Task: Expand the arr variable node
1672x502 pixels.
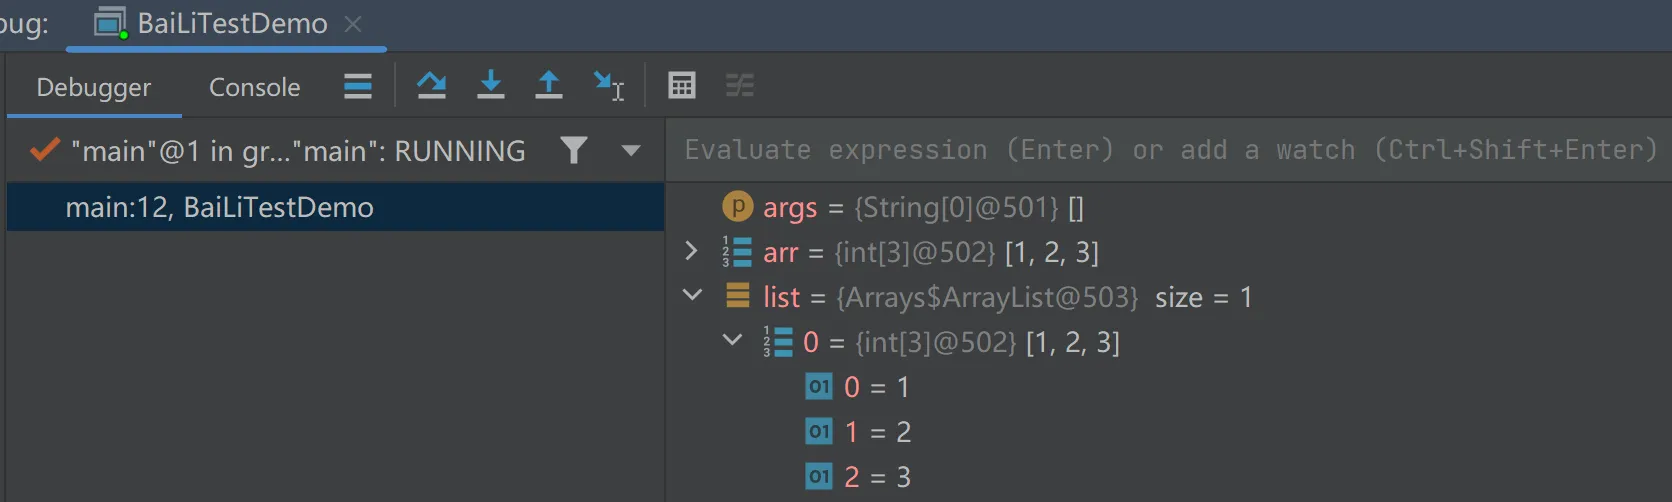Action: pyautogui.click(x=691, y=251)
